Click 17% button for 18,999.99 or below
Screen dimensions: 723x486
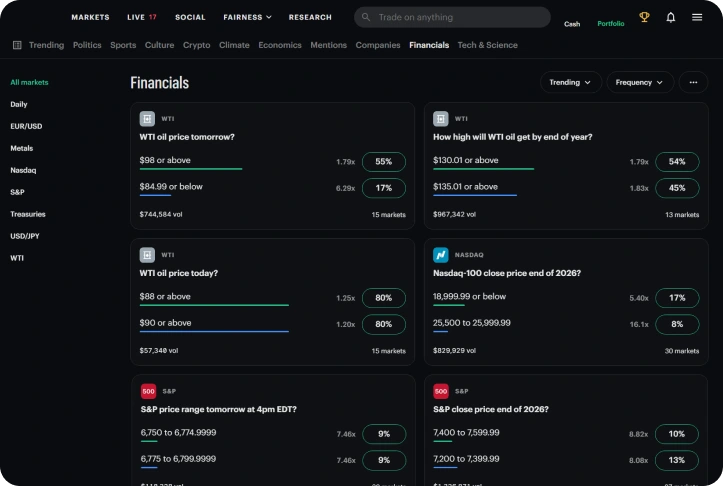click(677, 298)
